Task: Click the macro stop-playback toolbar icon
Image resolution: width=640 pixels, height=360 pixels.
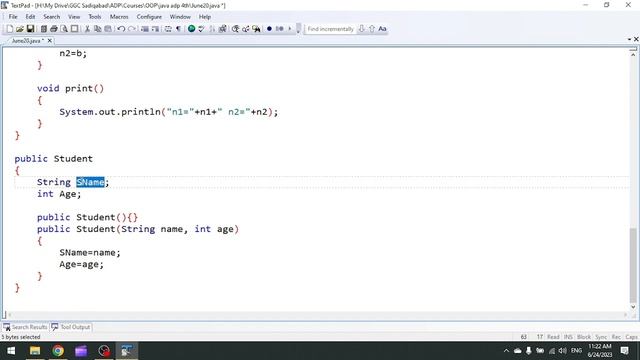Action: point(280,29)
